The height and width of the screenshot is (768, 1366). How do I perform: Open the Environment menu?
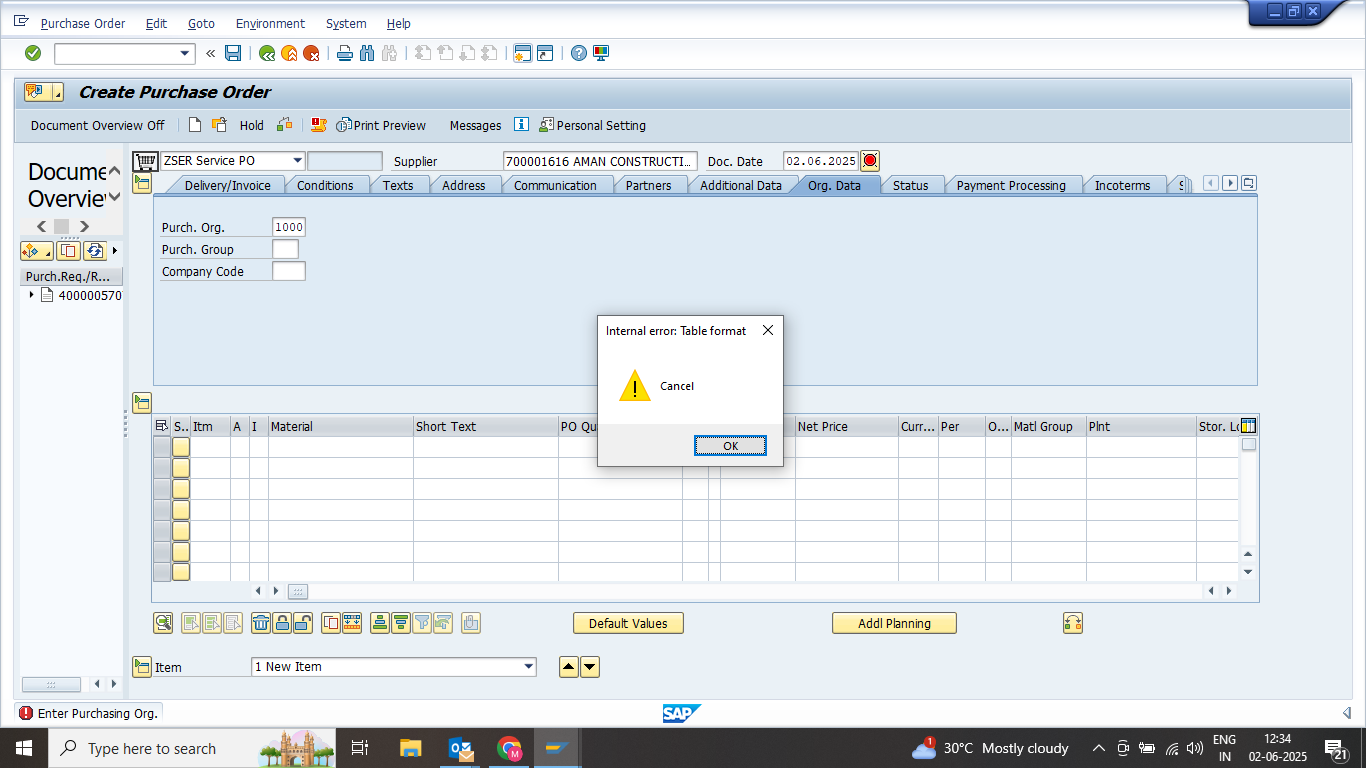pyautogui.click(x=270, y=23)
